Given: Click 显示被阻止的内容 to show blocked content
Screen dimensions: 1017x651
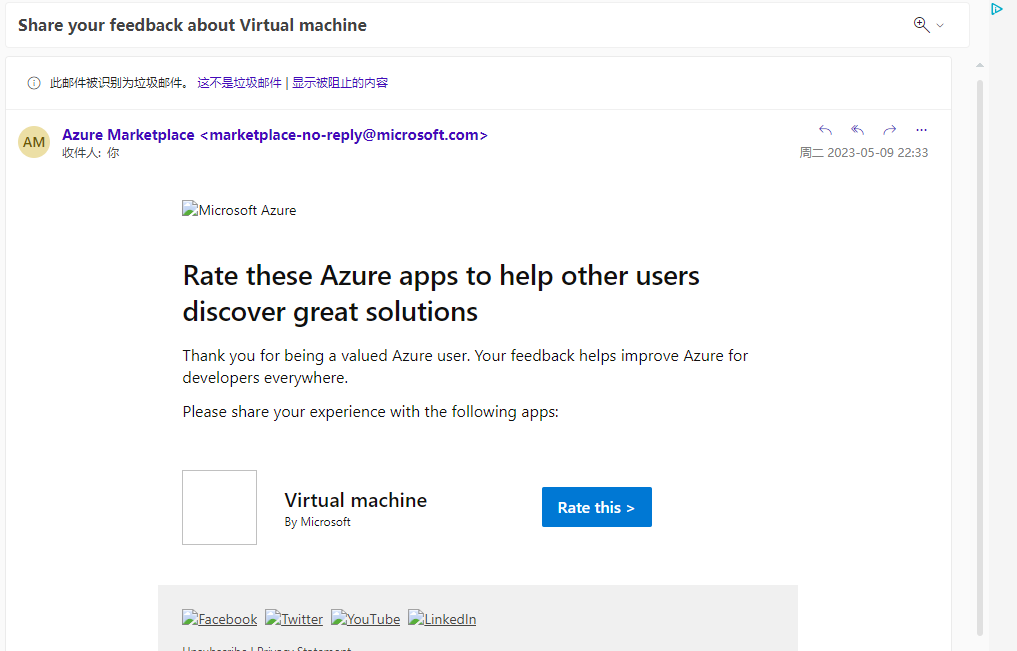Looking at the screenshot, I should pyautogui.click(x=340, y=83).
